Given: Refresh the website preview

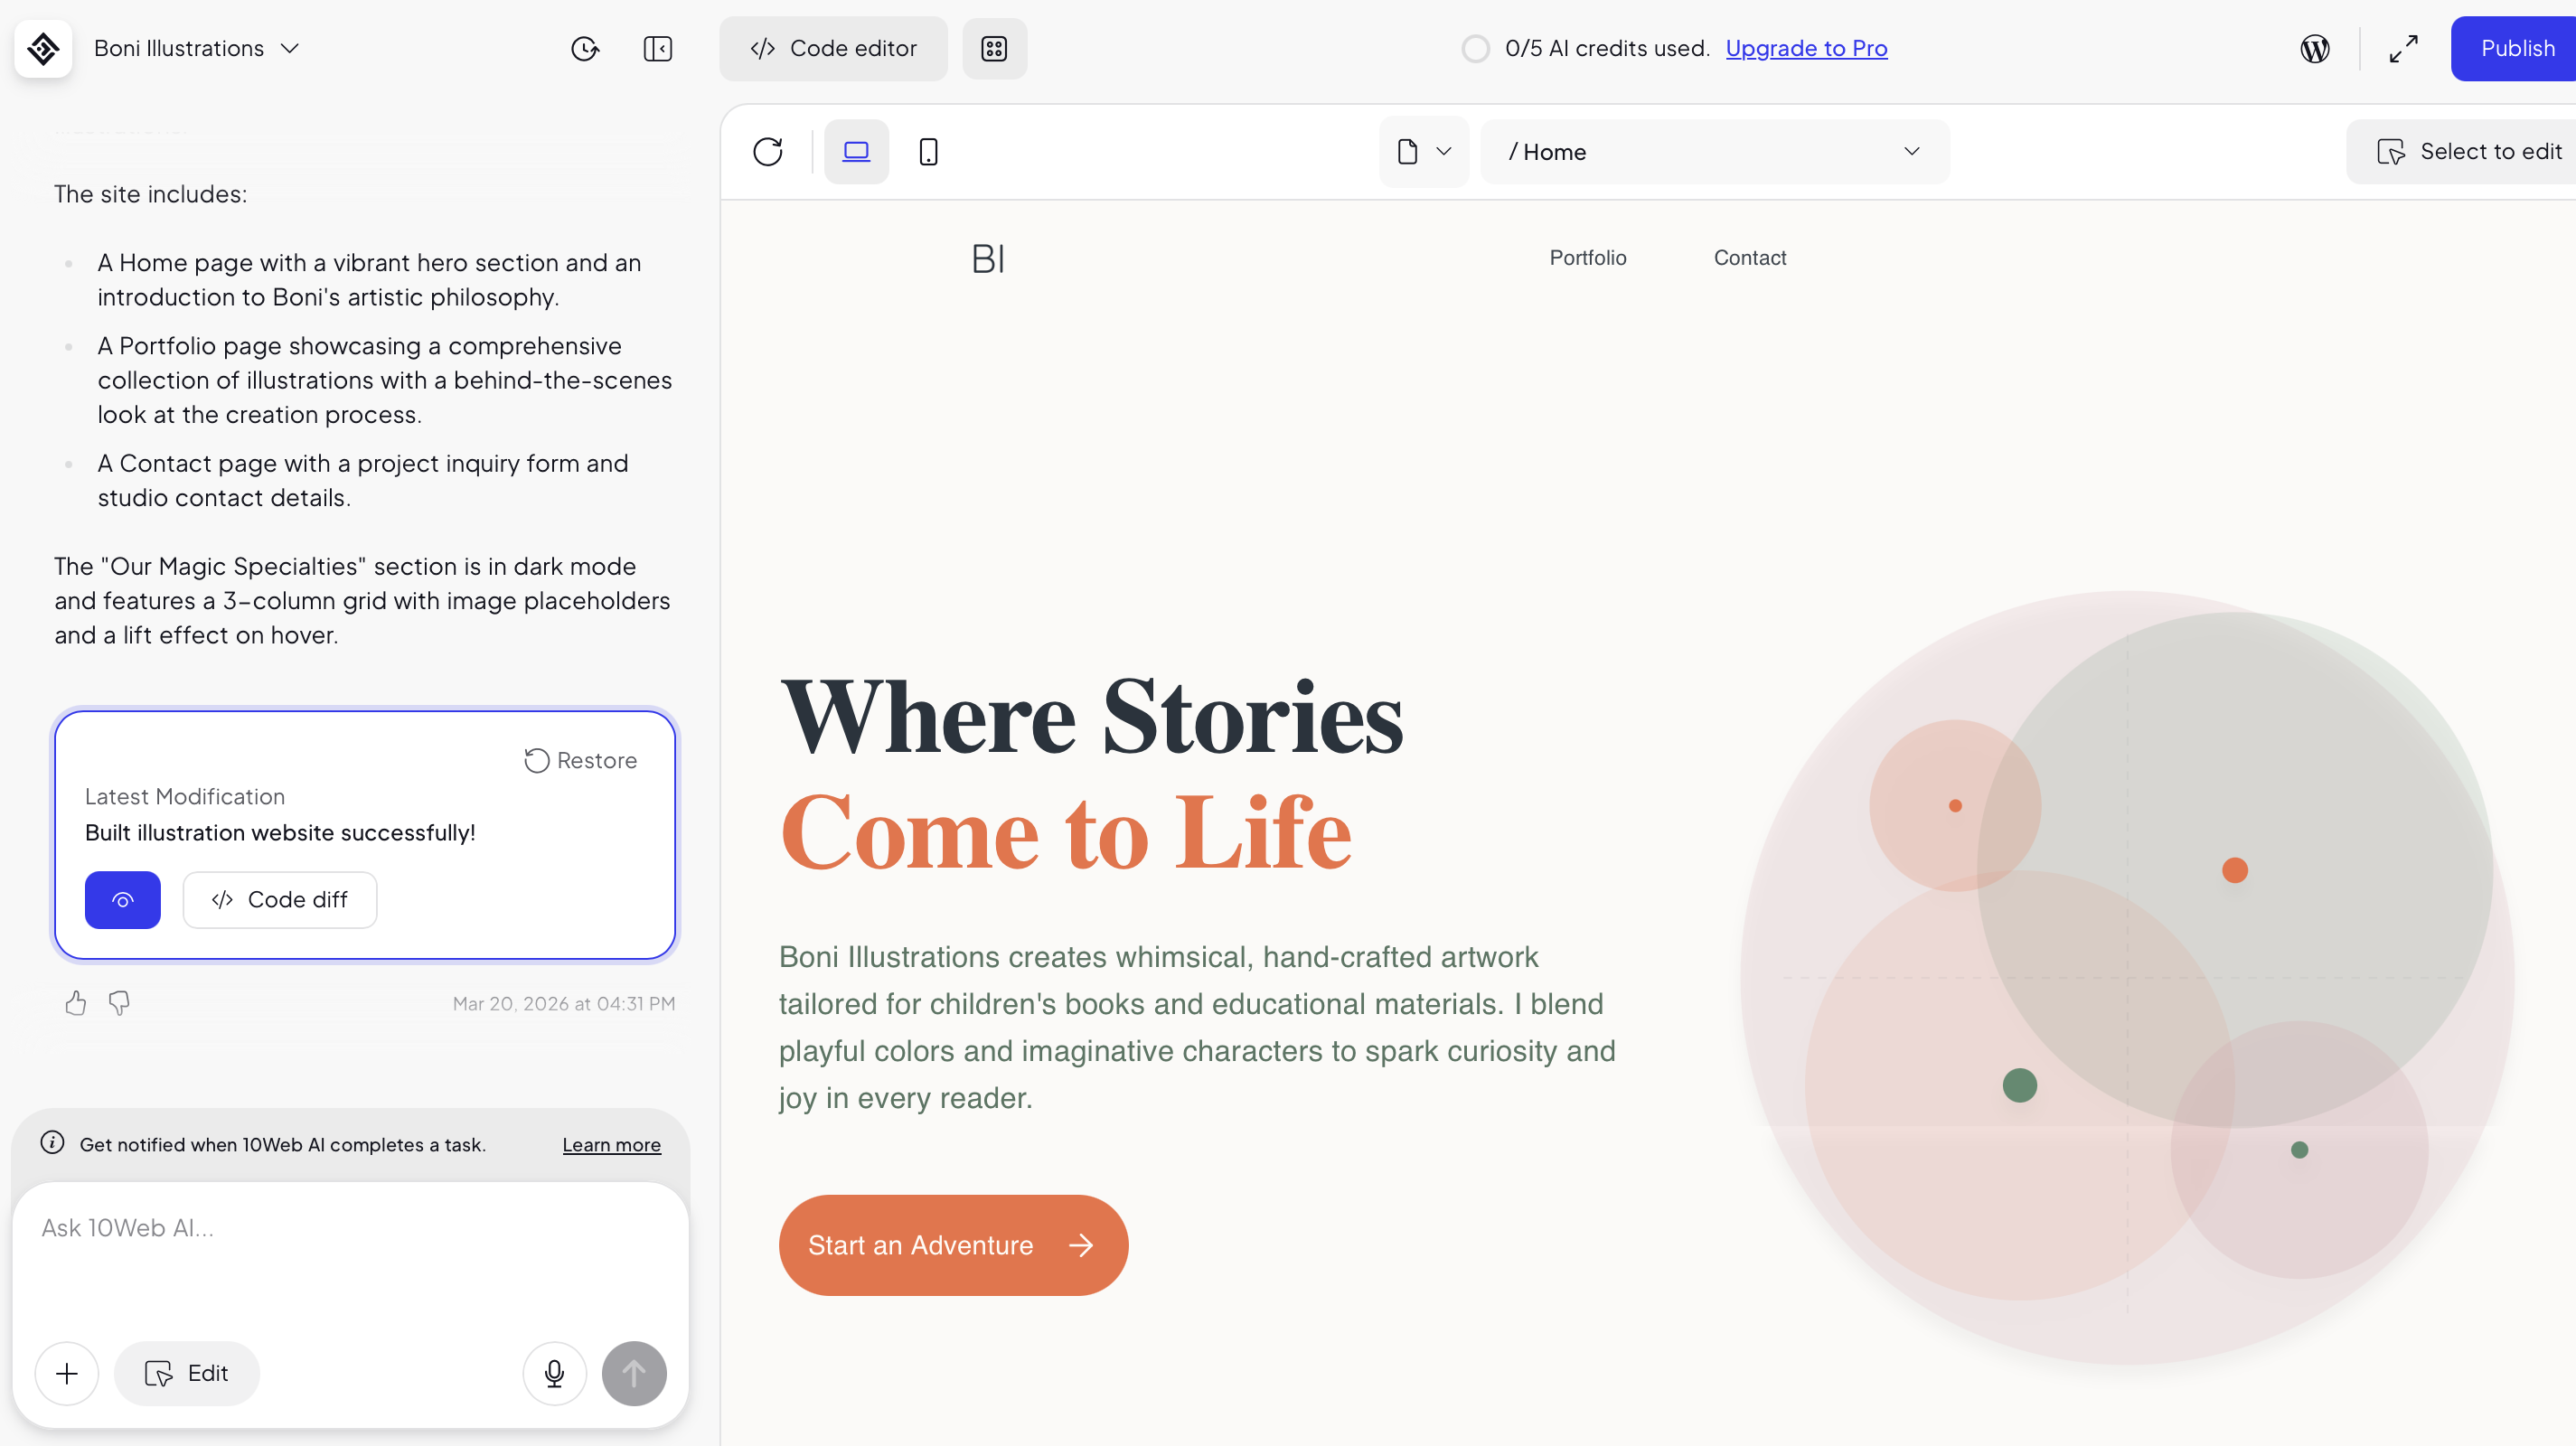Looking at the screenshot, I should point(768,151).
